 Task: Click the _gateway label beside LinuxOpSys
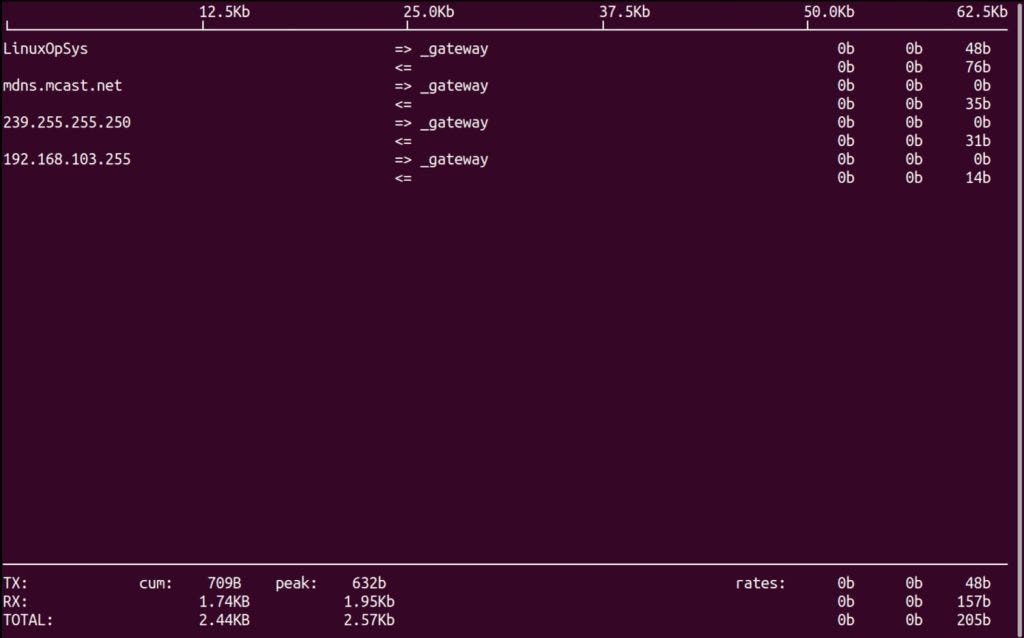[455, 48]
